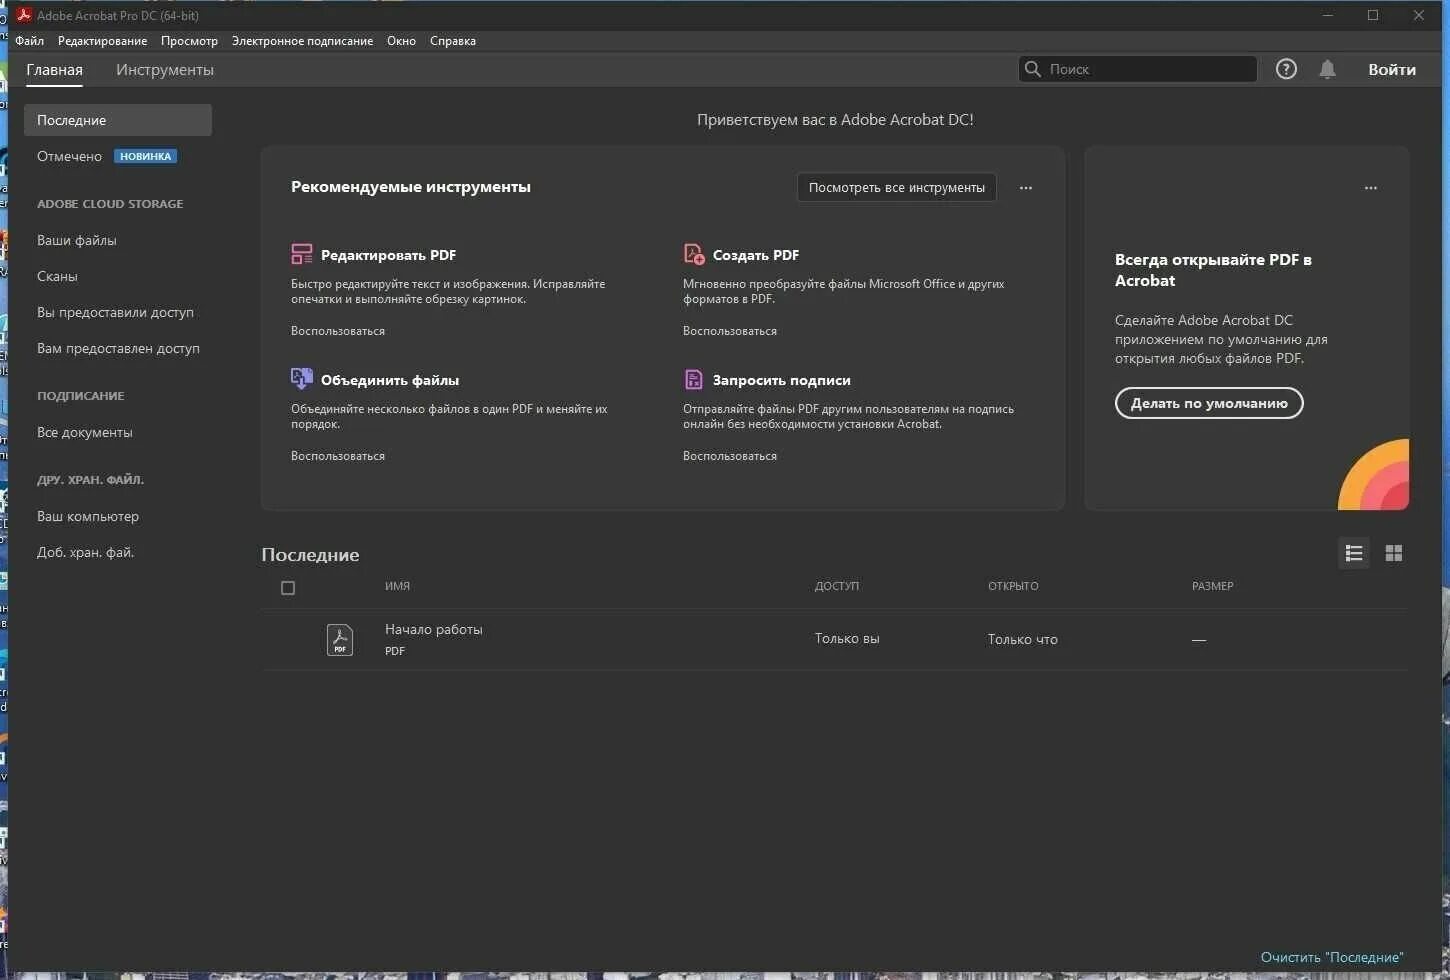Open Вам предоставлен доступ in the sidebar
The image size is (1450, 980).
pos(118,348)
